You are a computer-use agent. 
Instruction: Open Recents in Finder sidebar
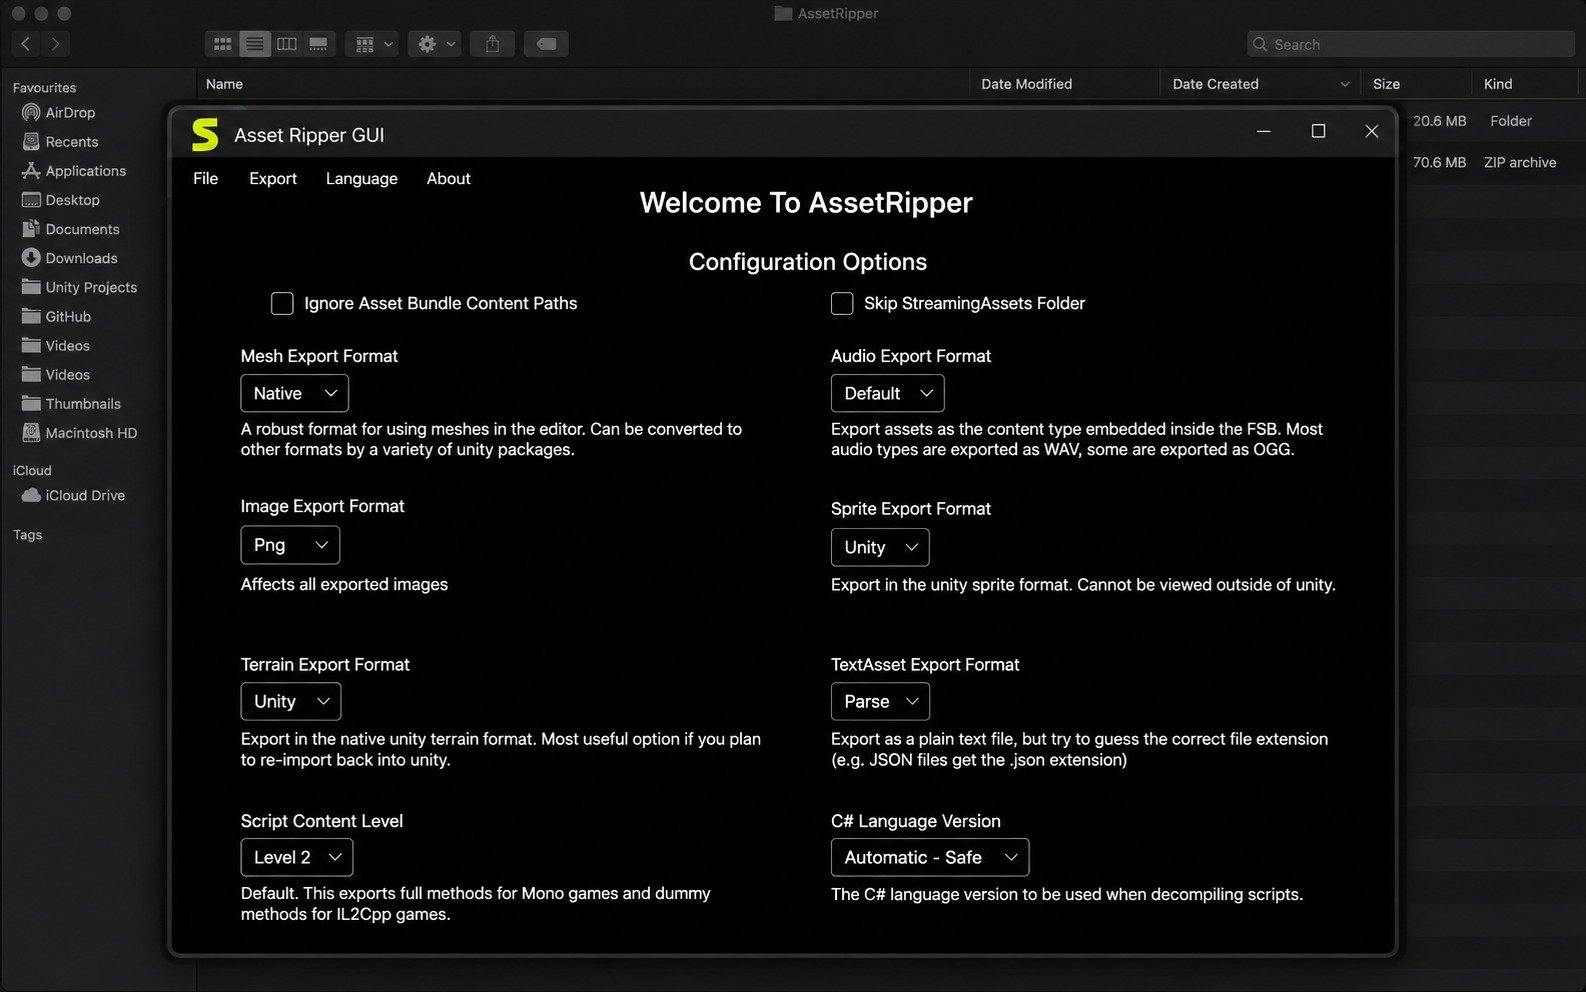[60, 142]
